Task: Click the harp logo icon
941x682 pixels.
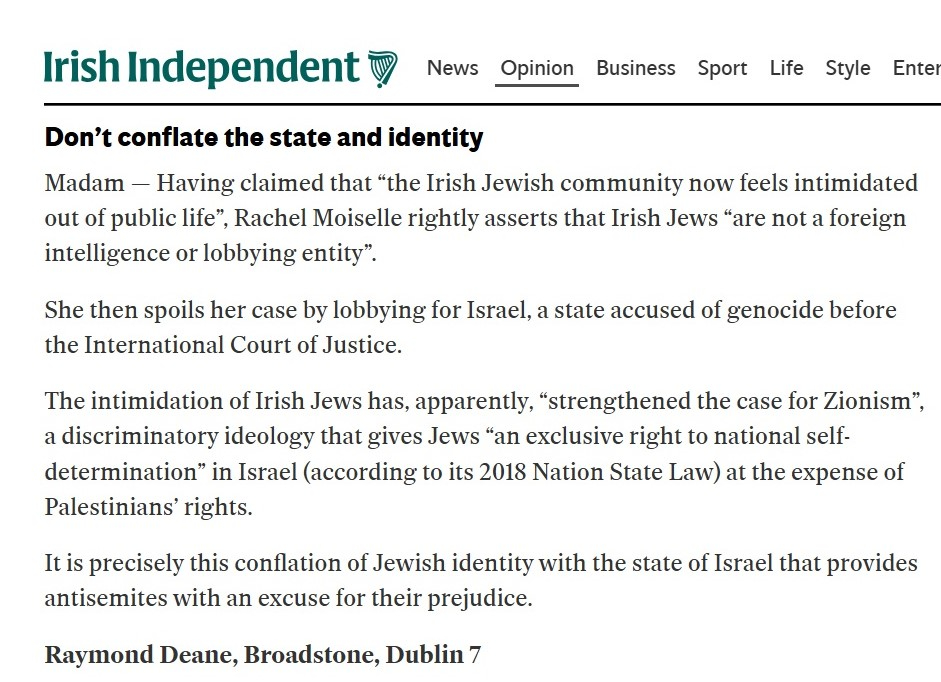Action: (x=382, y=69)
